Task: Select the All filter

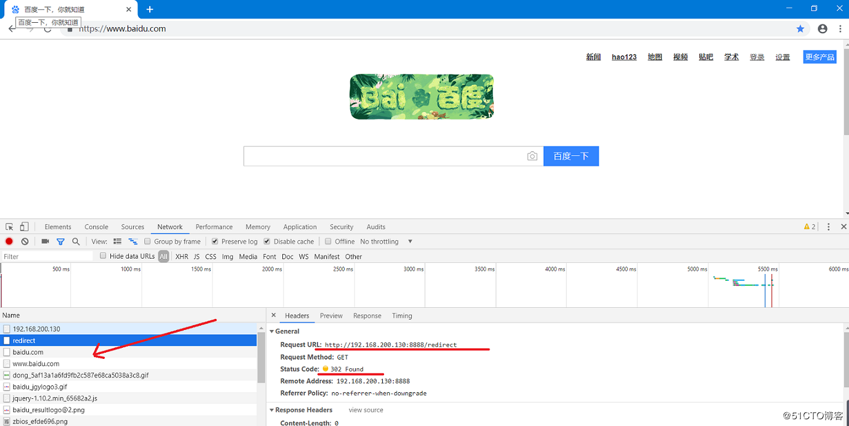Action: coord(164,257)
